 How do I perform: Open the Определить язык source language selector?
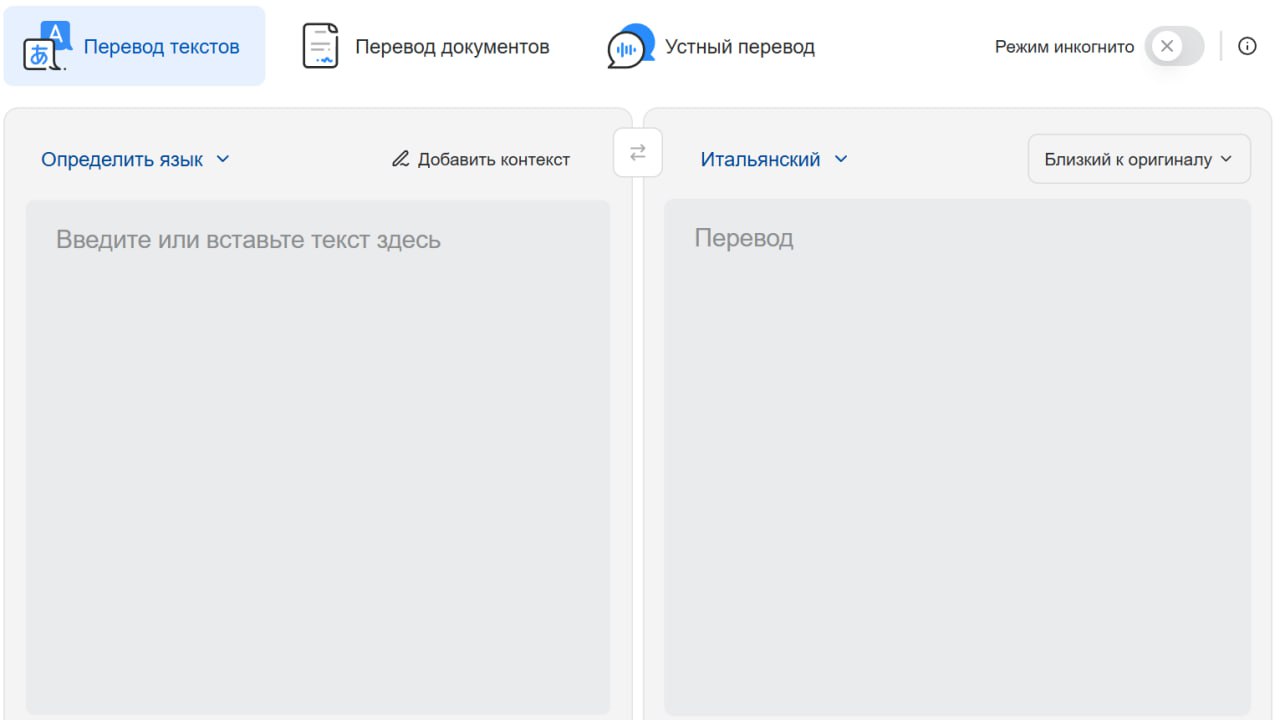(x=122, y=159)
